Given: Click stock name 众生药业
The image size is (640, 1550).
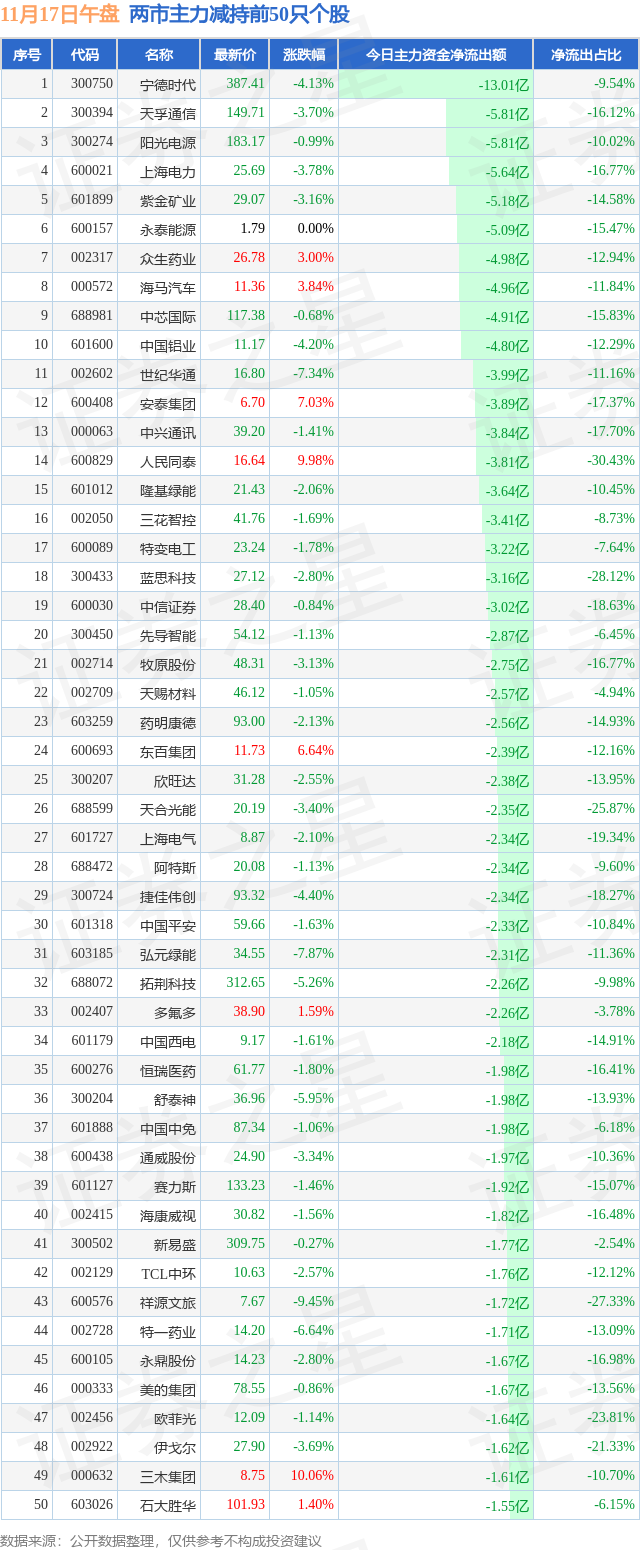Looking at the screenshot, I should [x=168, y=258].
